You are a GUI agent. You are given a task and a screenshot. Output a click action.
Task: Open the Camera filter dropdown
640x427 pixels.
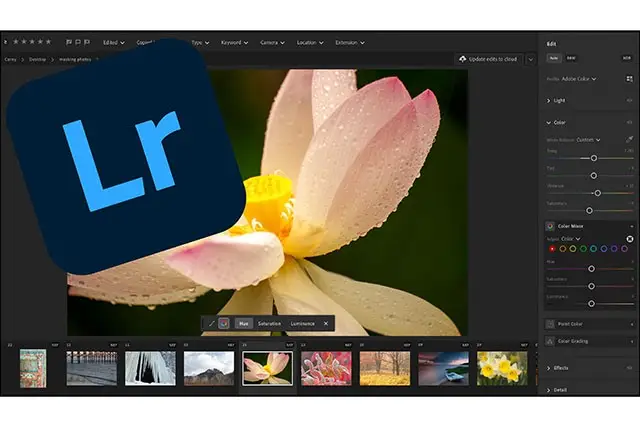[x=272, y=42]
